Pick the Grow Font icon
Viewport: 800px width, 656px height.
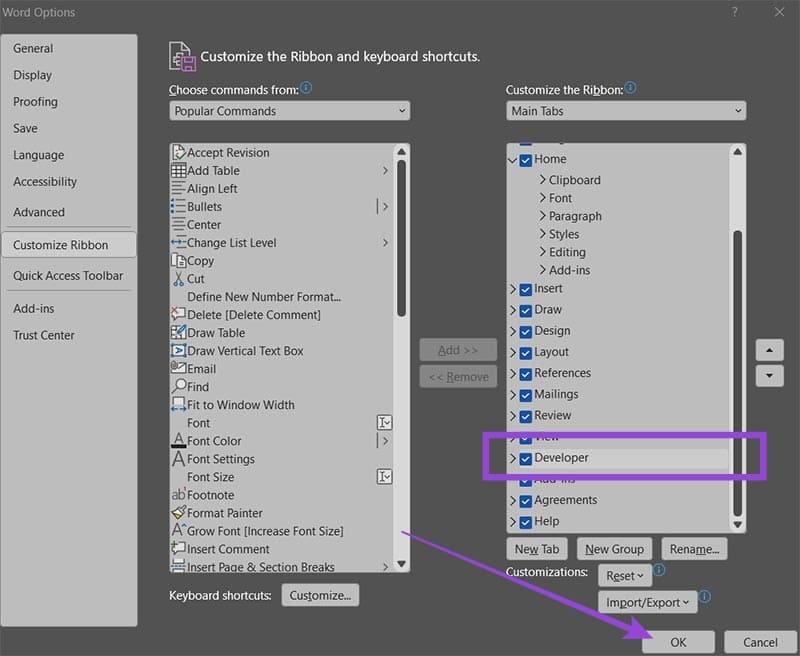(178, 530)
